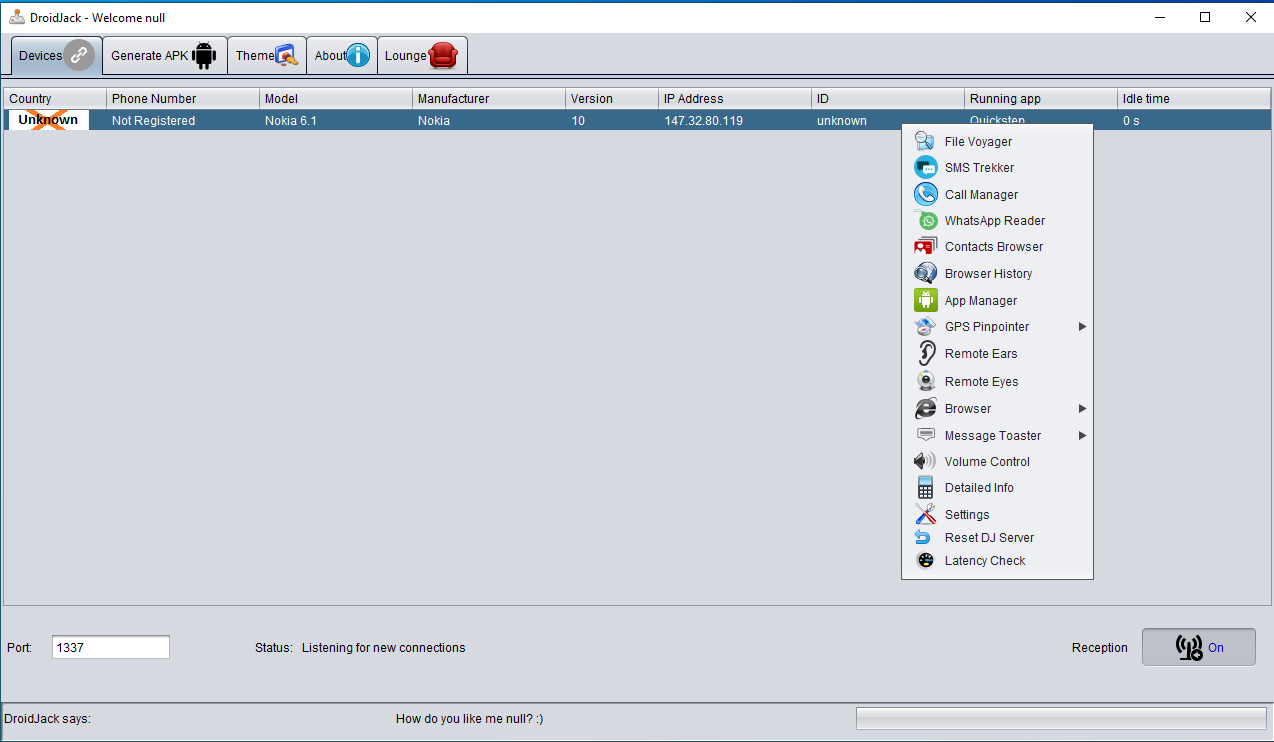
Task: Open the About tab
Action: click(x=342, y=56)
